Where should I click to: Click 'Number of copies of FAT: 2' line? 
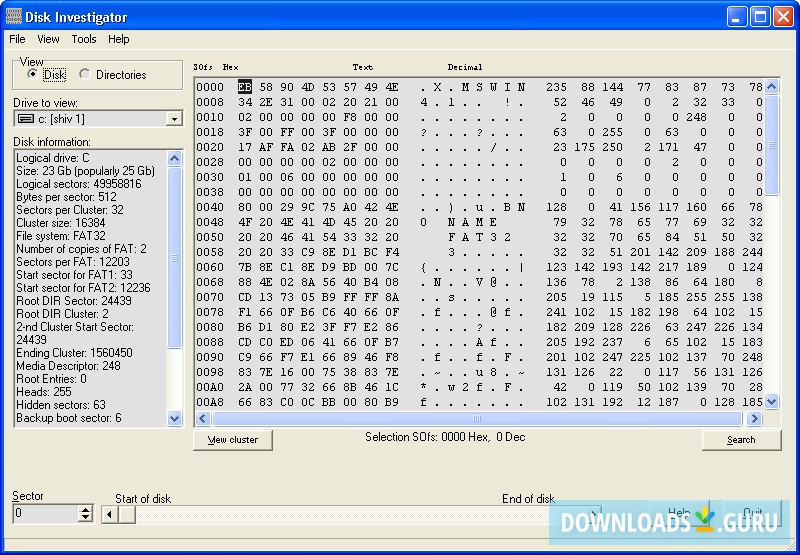(81, 249)
